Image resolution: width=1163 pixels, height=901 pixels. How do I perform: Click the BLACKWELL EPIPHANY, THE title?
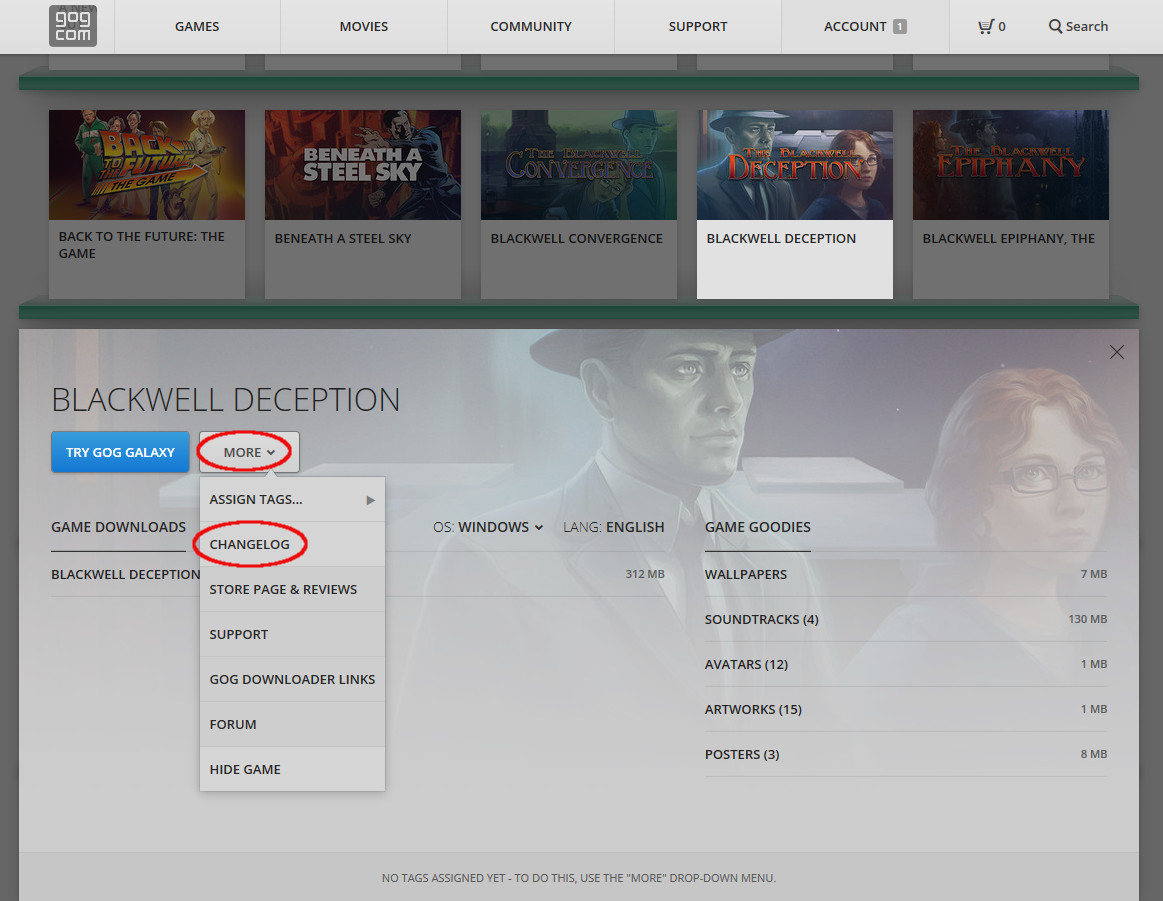(x=1009, y=239)
